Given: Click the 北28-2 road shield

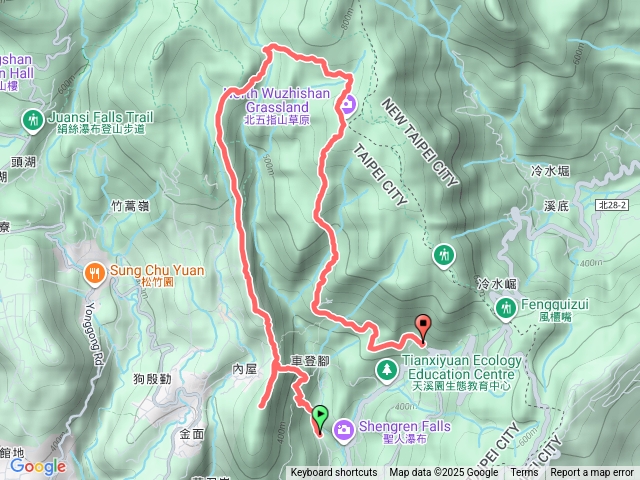Looking at the screenshot, I should (612, 205).
